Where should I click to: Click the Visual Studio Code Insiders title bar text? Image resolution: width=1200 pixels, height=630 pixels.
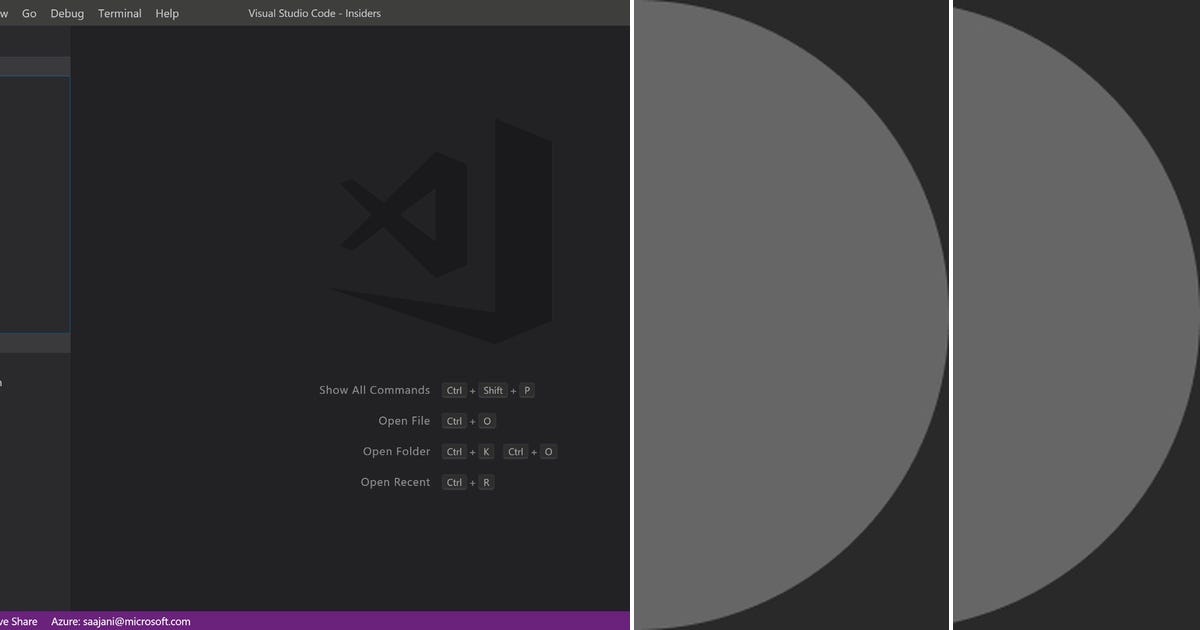(x=314, y=13)
